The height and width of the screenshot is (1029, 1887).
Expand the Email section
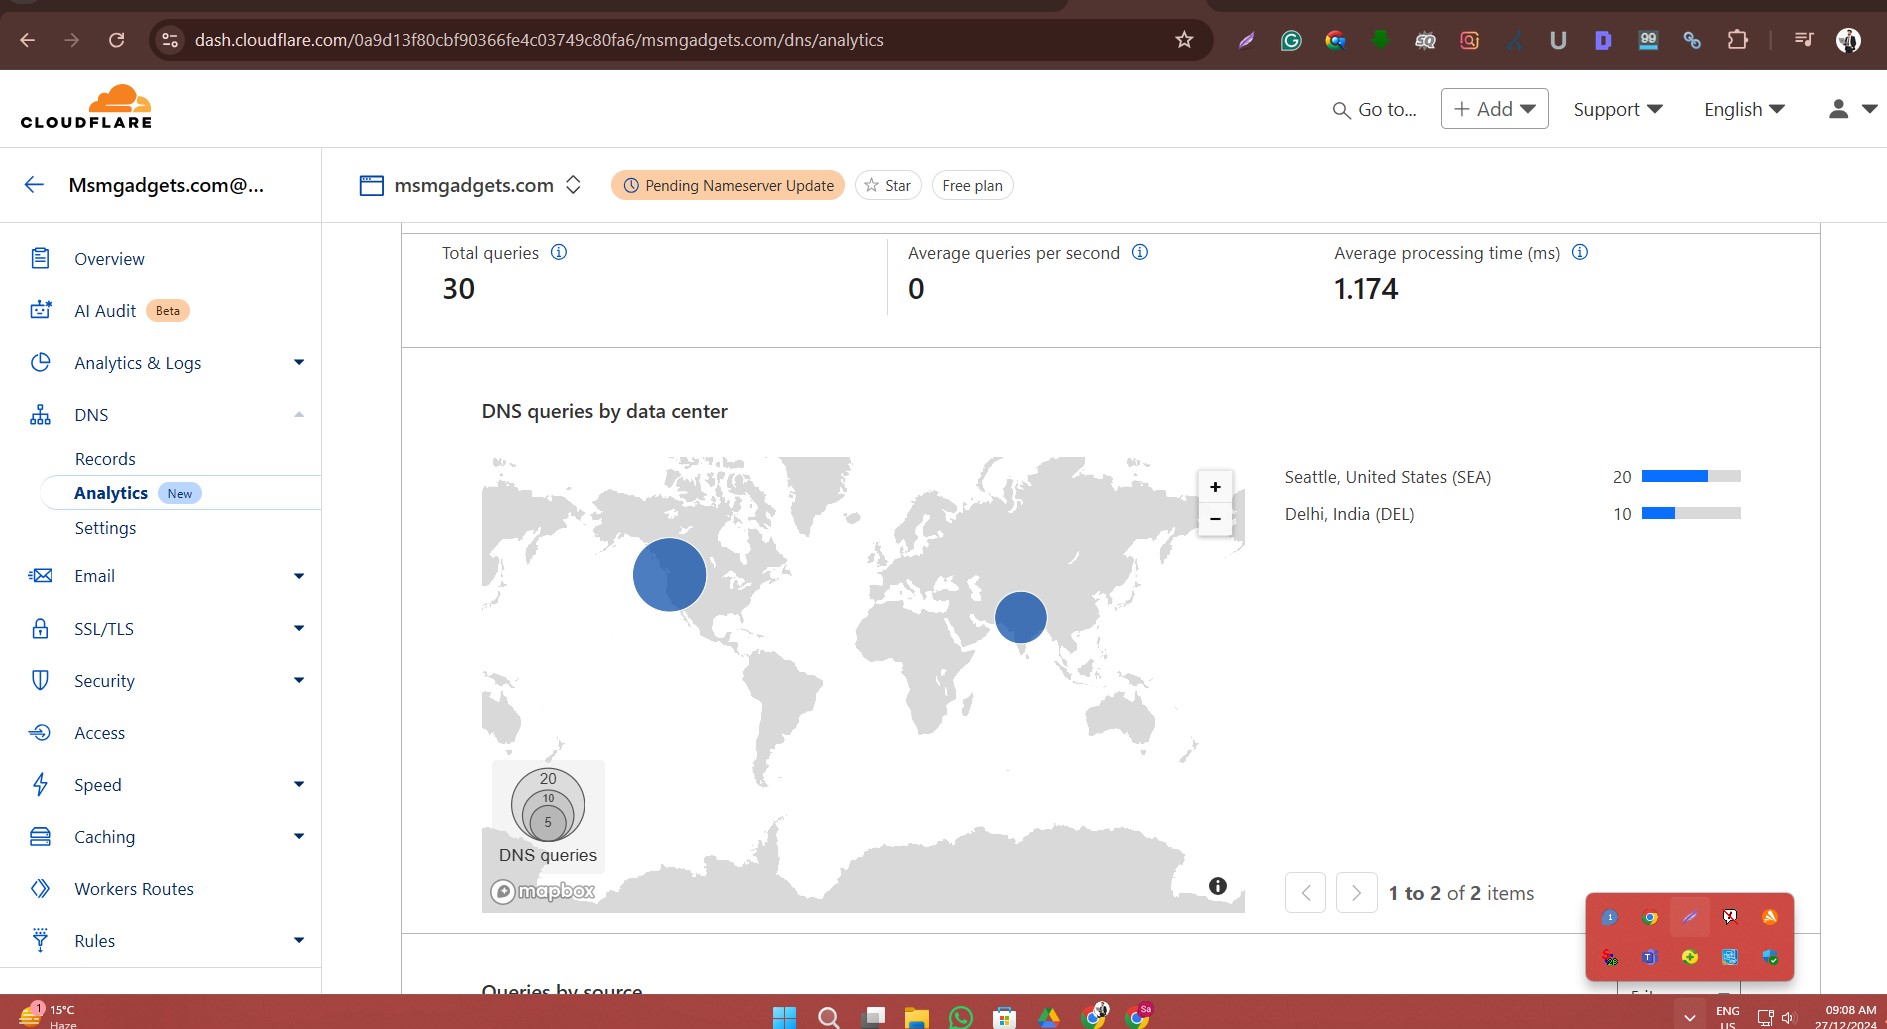tap(298, 575)
